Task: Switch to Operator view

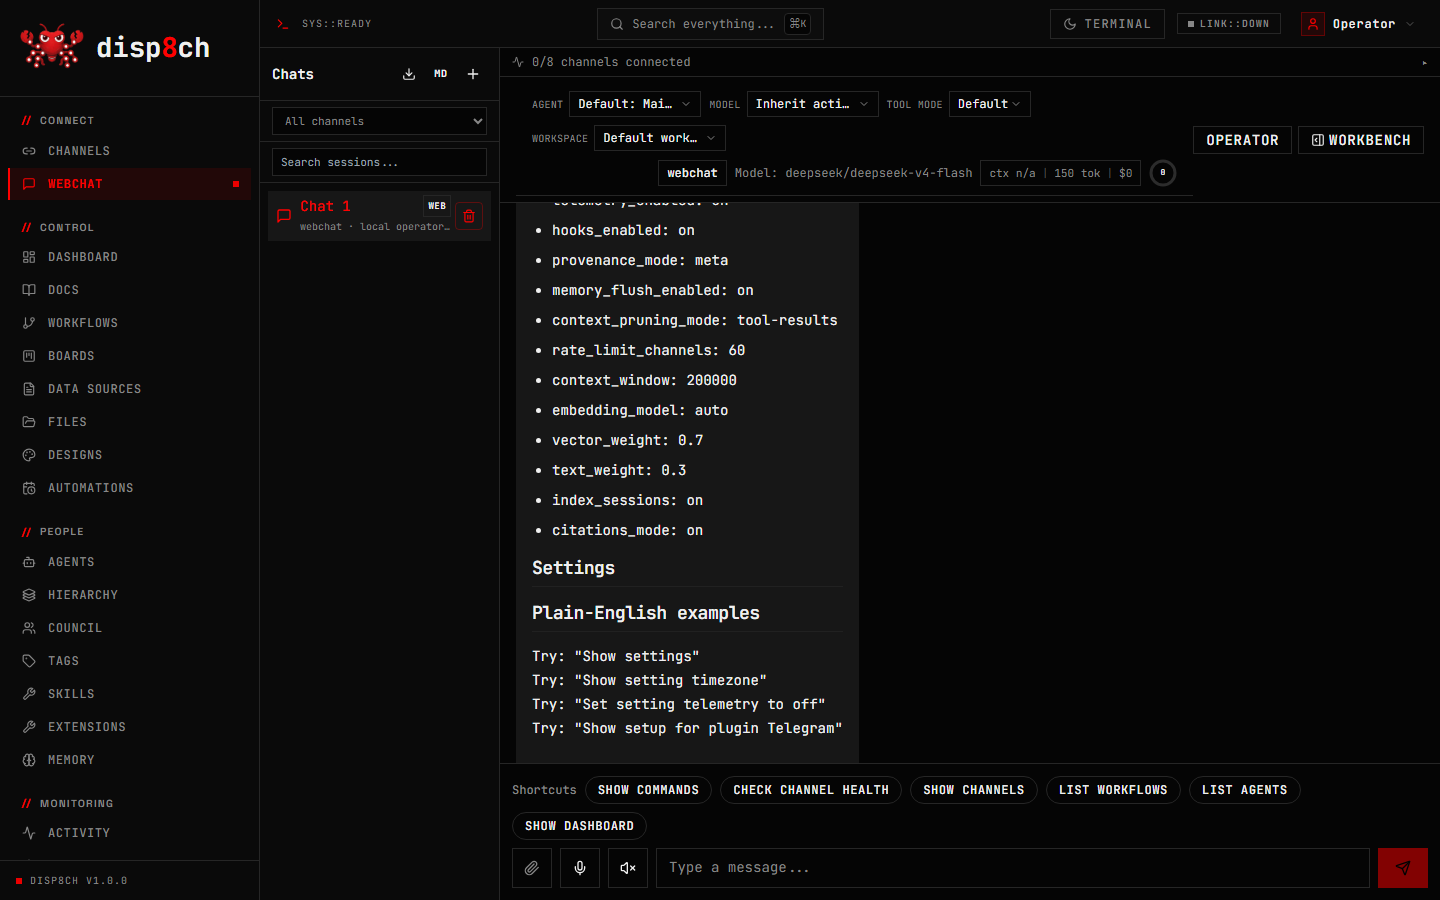Action: click(x=1242, y=140)
